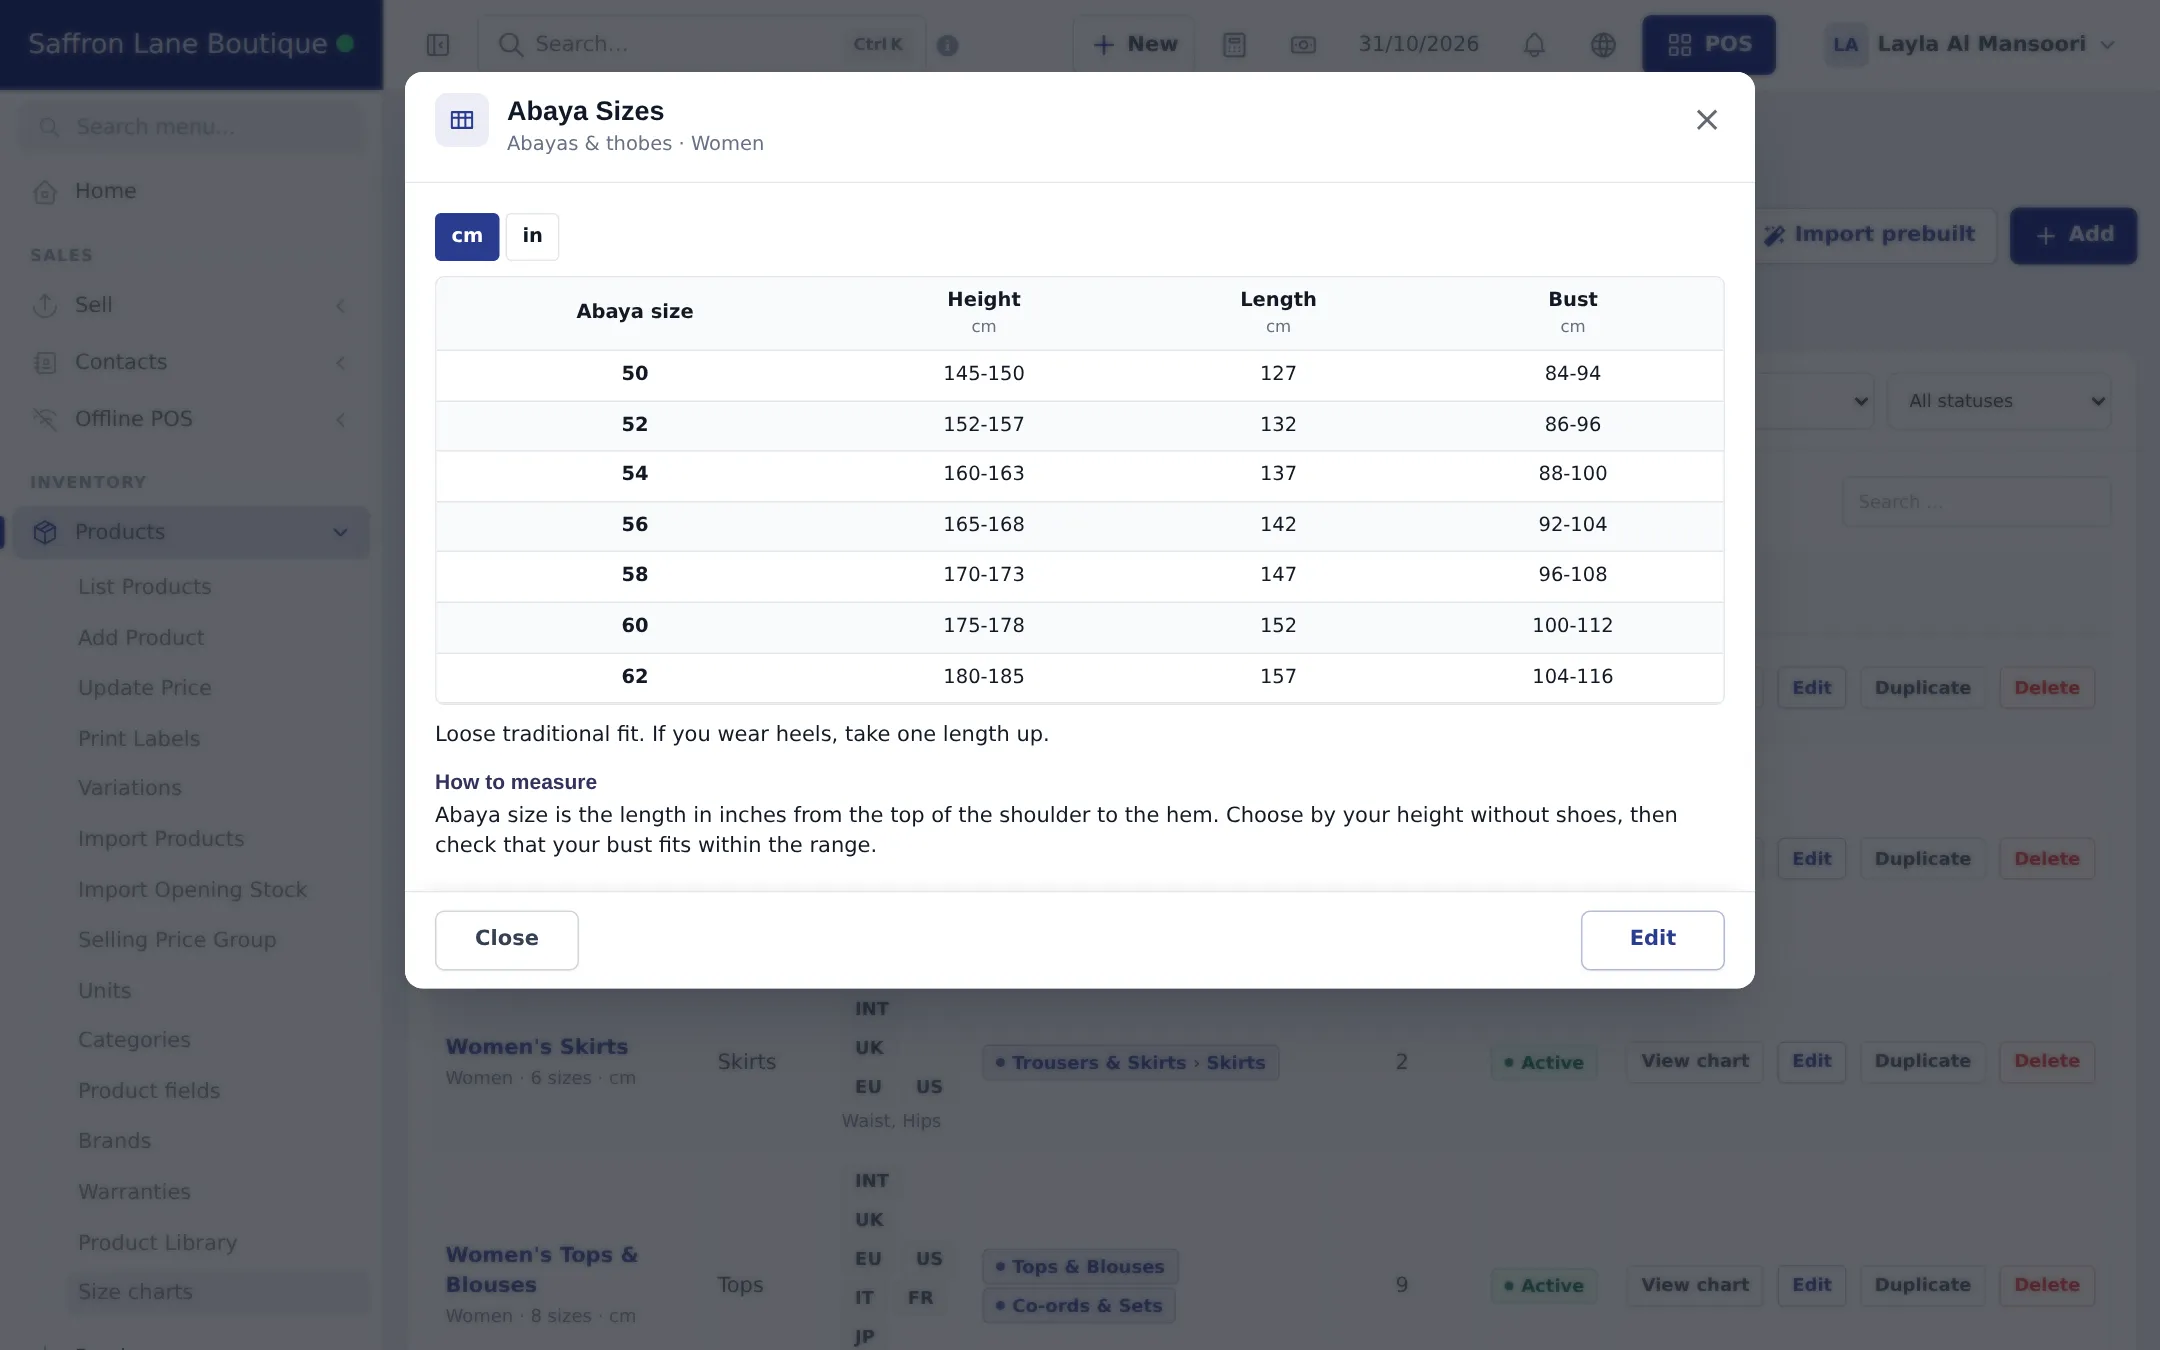2160x1350 pixels.
Task: Open the language globe icon
Action: point(1603,45)
